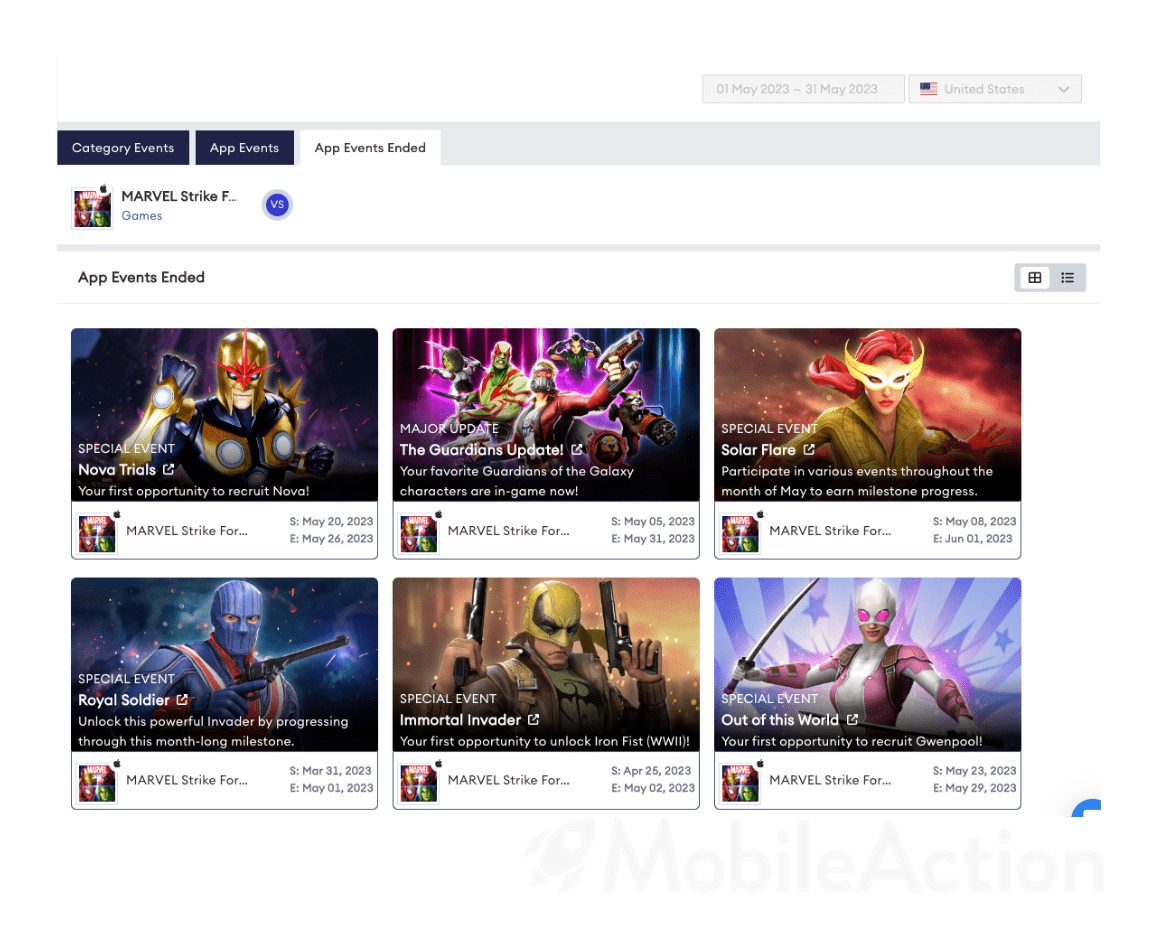
Task: Click the VS compare badge
Action: [x=277, y=204]
